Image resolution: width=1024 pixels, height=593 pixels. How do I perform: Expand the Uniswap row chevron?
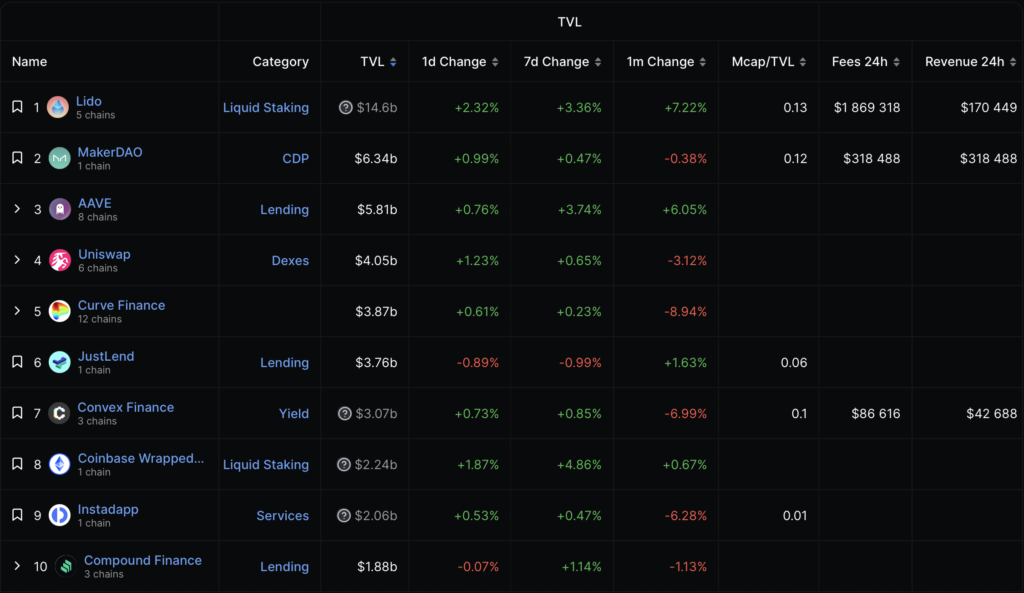tap(17, 260)
